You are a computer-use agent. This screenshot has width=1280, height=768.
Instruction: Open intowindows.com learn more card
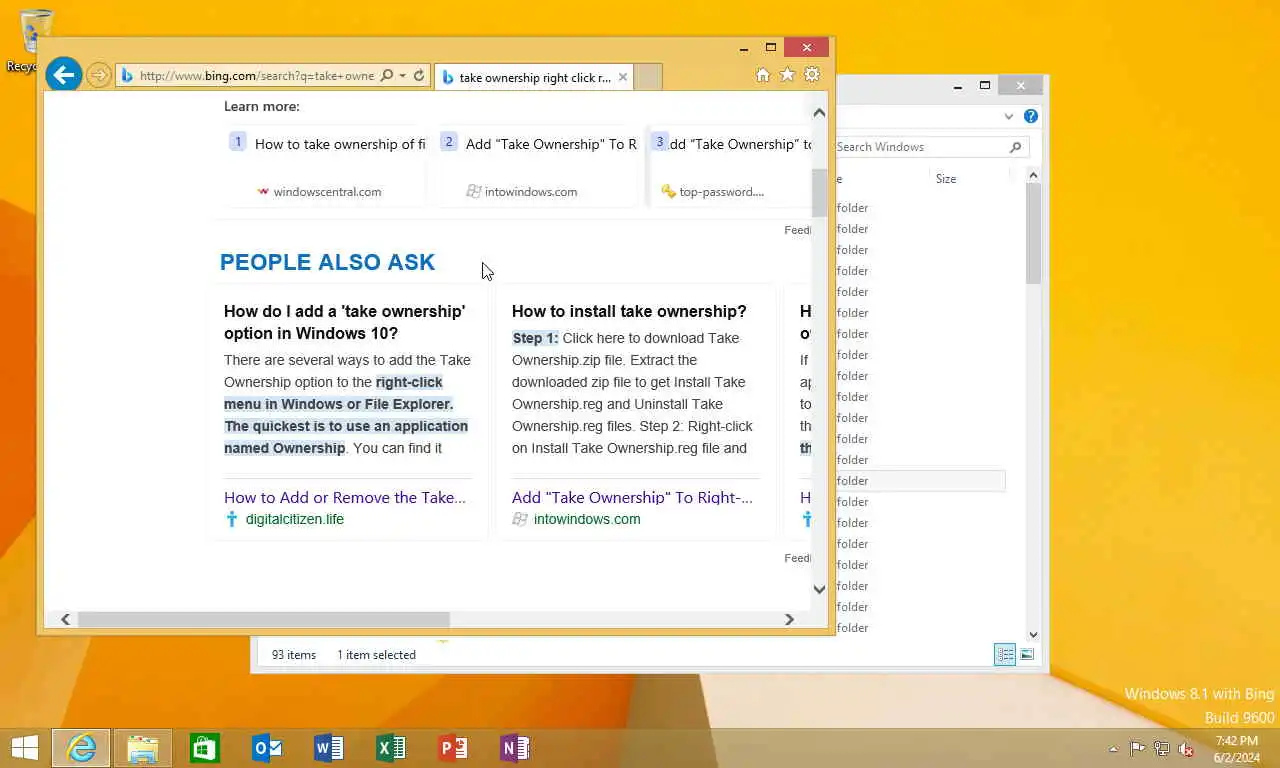point(538,166)
